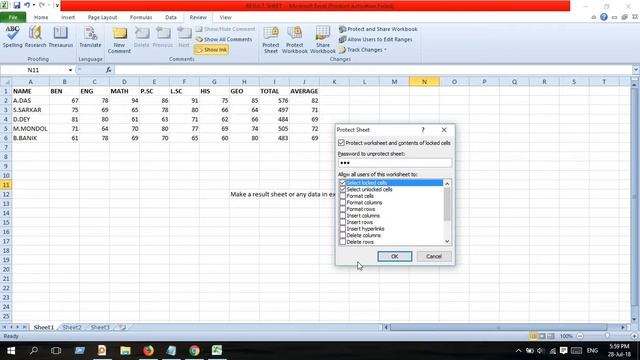Click the permissions list up arrow
This screenshot has width=640, height=360.
click(x=447, y=184)
